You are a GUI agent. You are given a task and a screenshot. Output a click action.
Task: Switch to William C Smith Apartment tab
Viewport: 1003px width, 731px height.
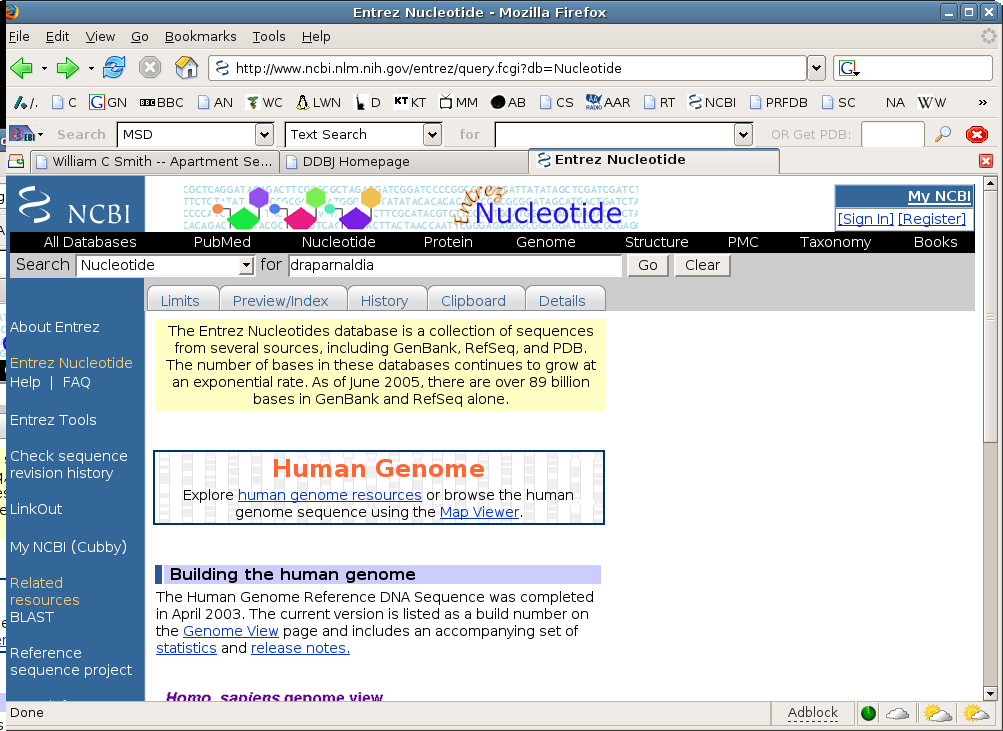(x=154, y=161)
